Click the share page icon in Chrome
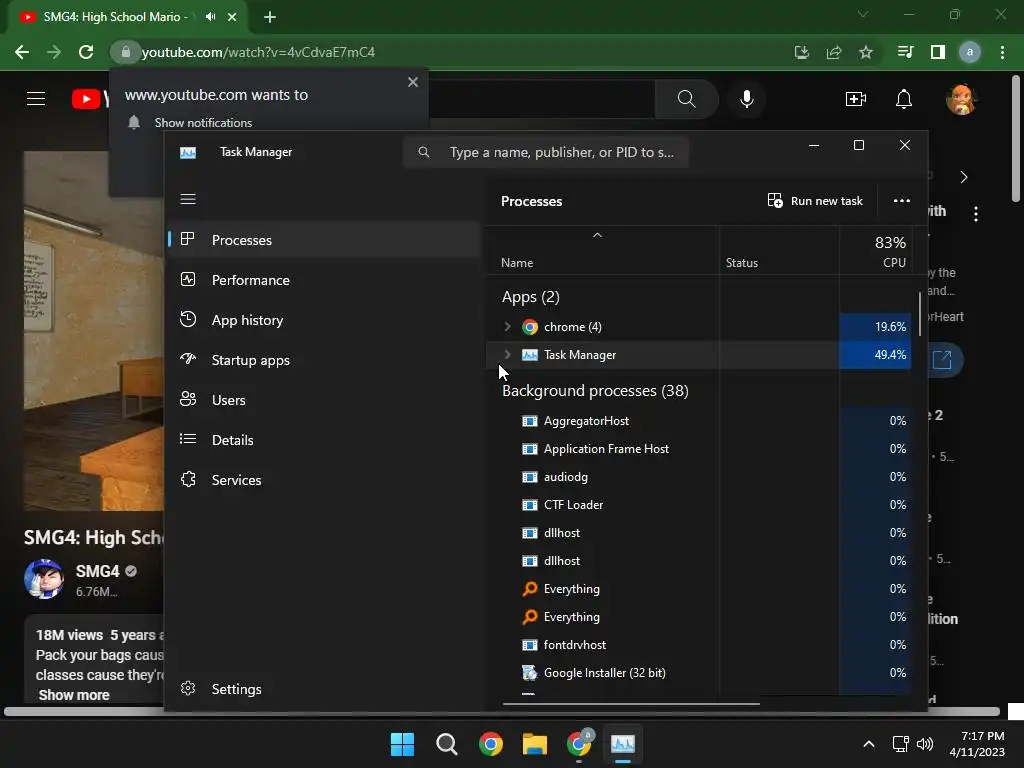This screenshot has height=768, width=1024. tap(833, 52)
